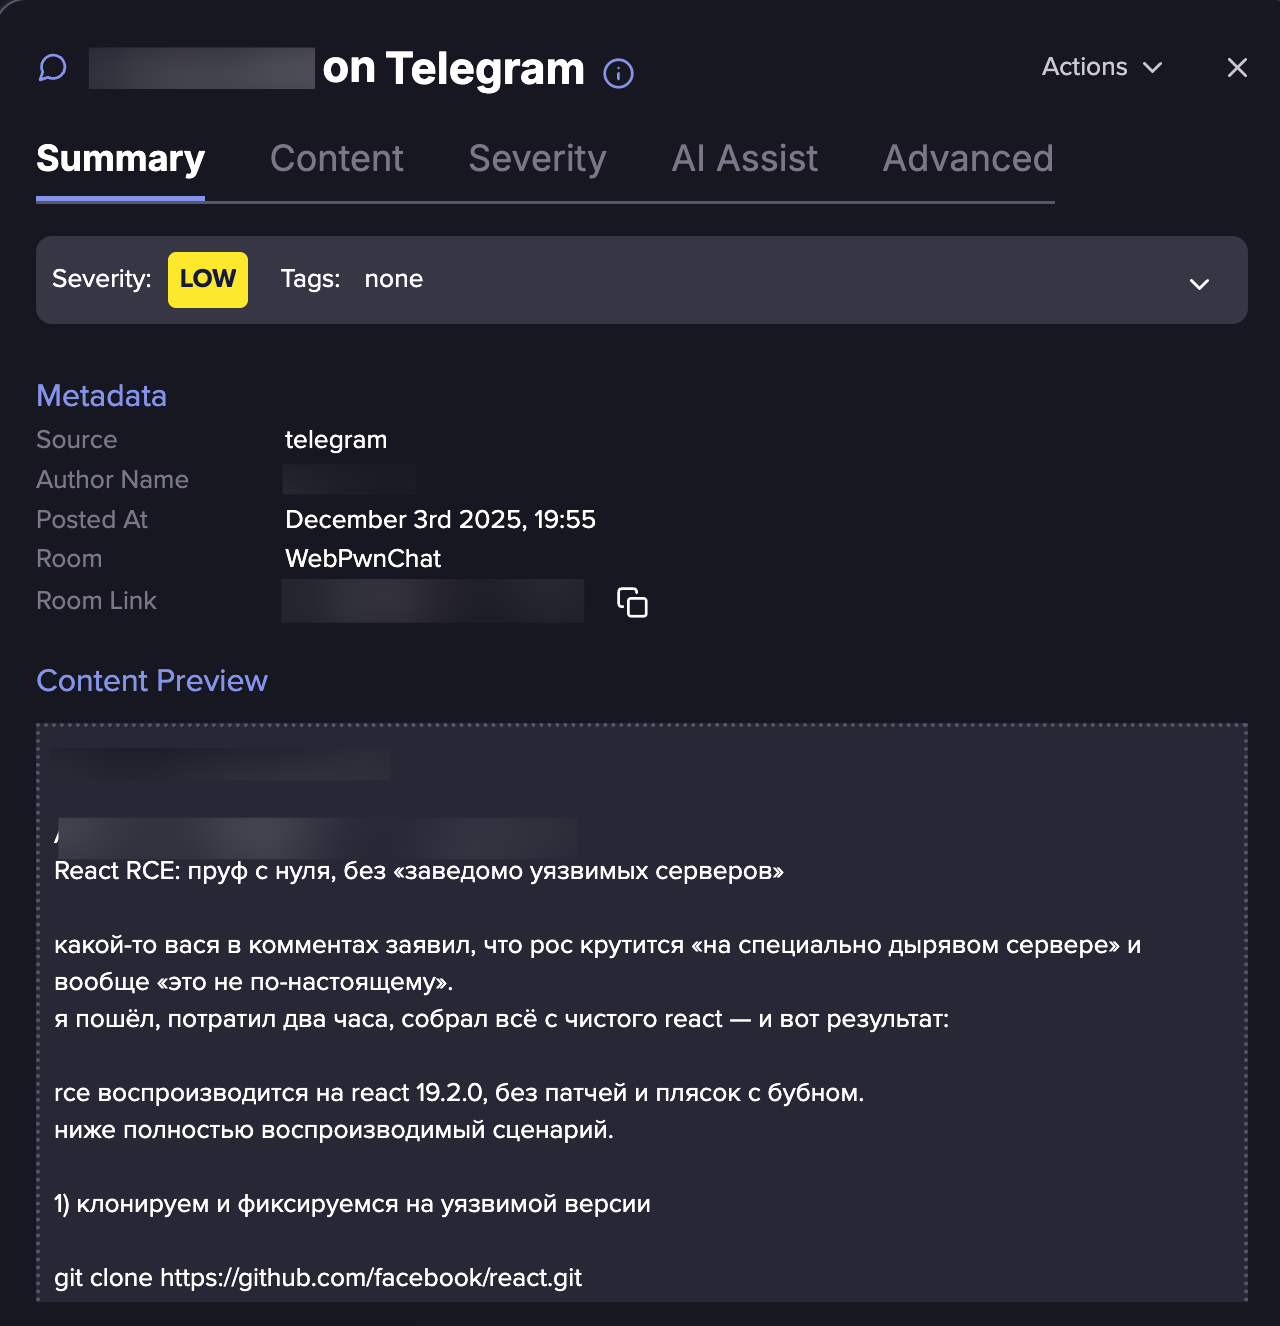Select the Summary tab
Screen dimensions: 1280x1326
click(x=120, y=159)
